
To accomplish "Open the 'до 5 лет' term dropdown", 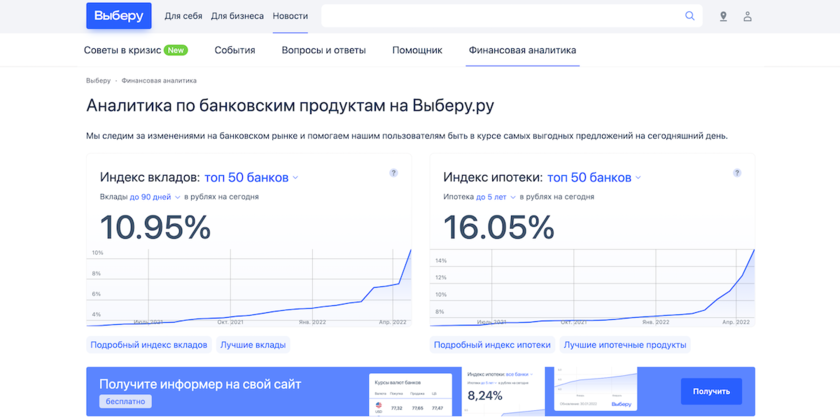I will pos(495,197).
